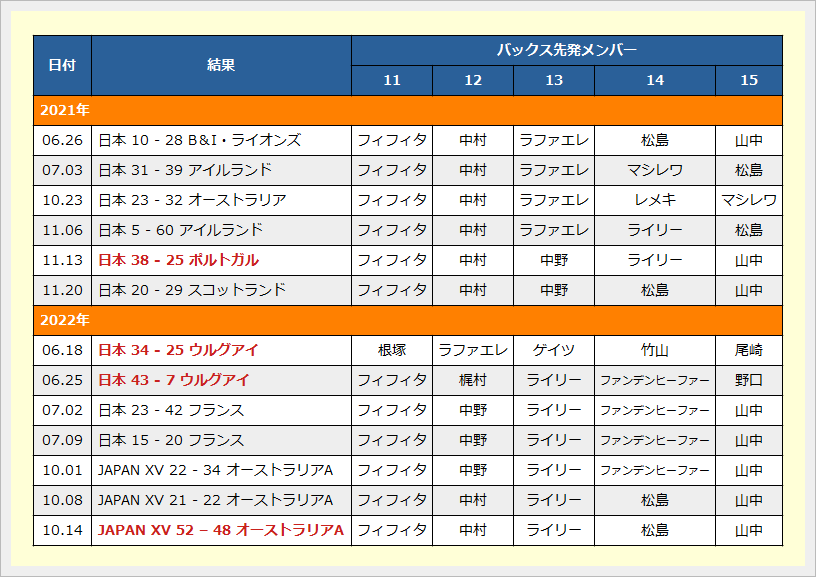This screenshot has height=577, width=816.
Task: Click the orange 2021年 section row
Action: click(x=407, y=110)
